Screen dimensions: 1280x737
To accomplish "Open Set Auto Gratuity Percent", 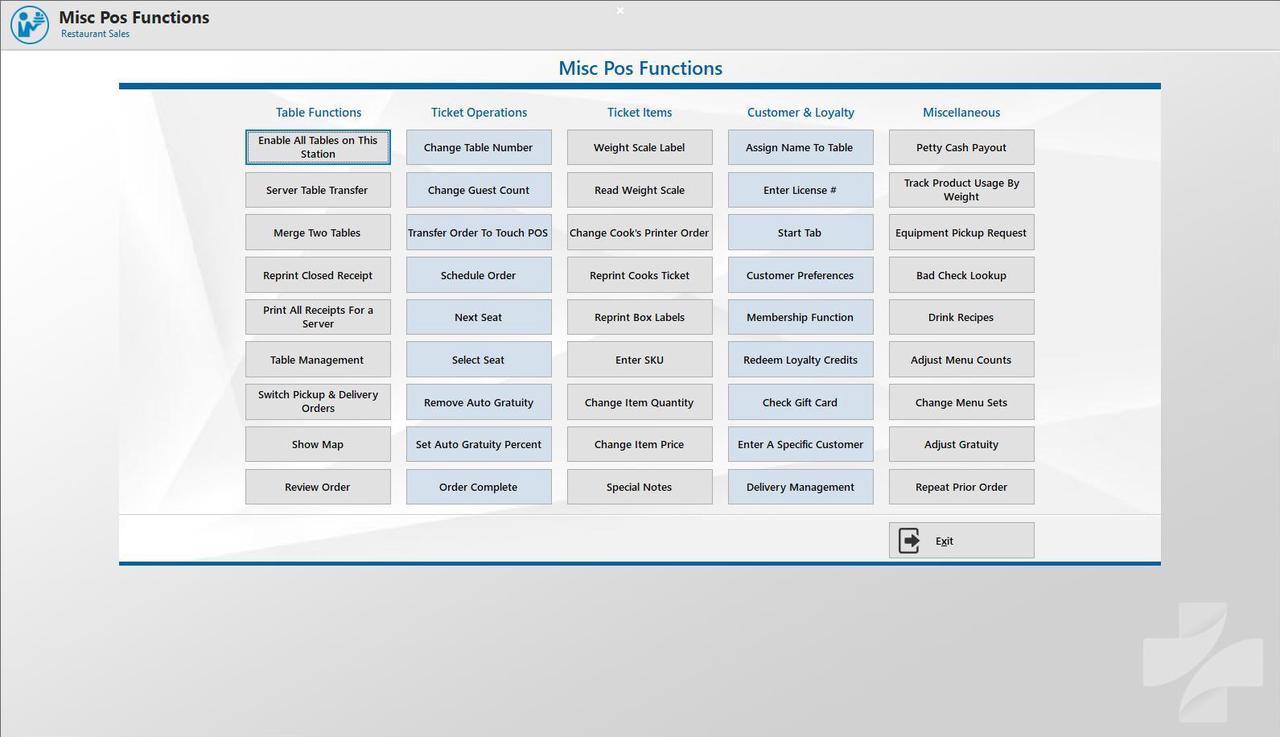I will tap(479, 444).
